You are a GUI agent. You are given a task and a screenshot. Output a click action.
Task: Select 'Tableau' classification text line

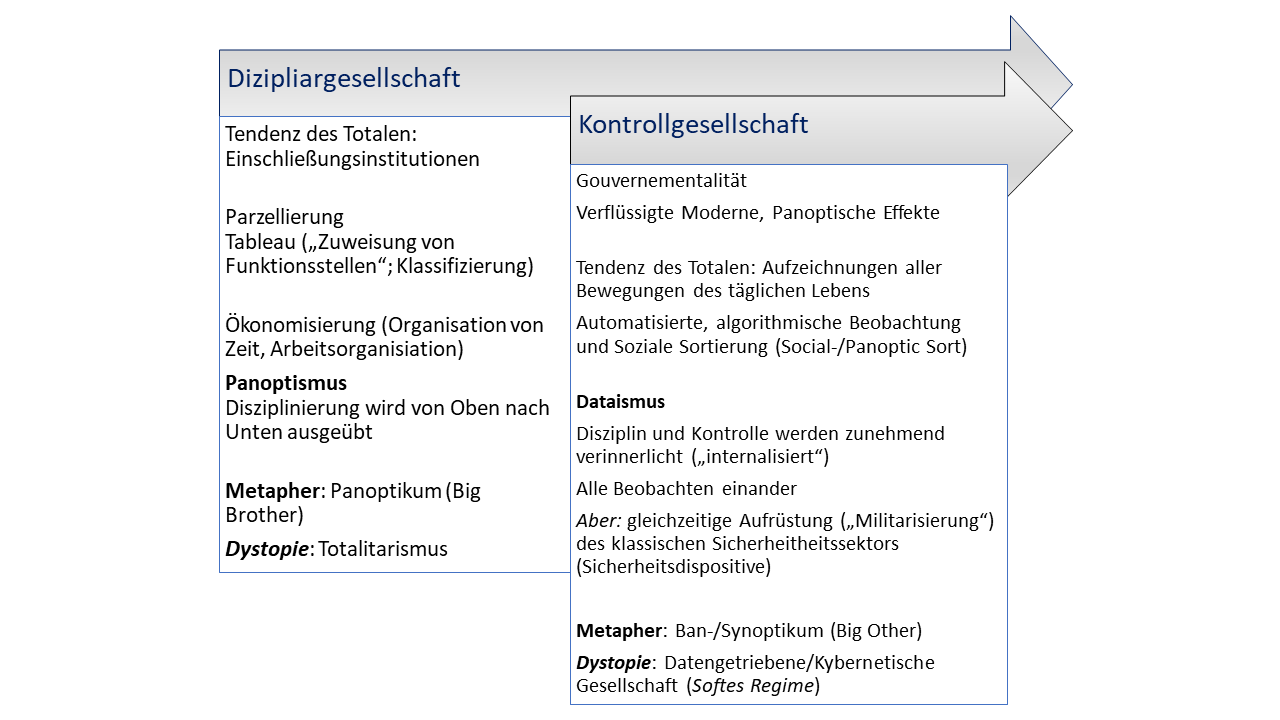coord(340,242)
